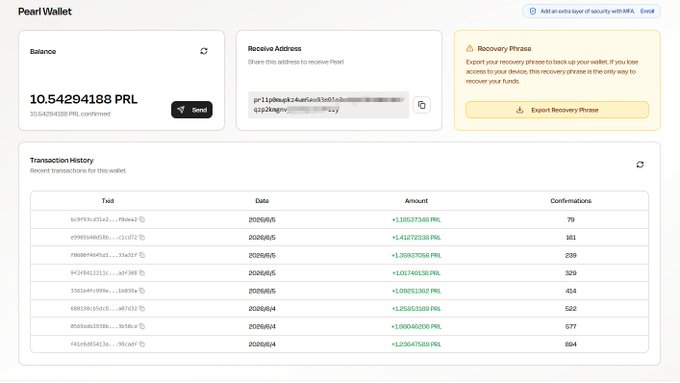Refresh the wallet balance

tap(204, 51)
